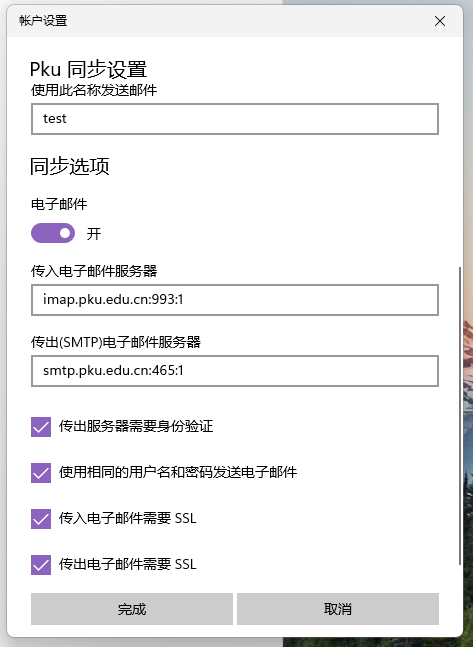Image resolution: width=473 pixels, height=647 pixels.
Task: Focus the imap.pku.edu.cn:993:1 incoming server field
Action: [235, 300]
